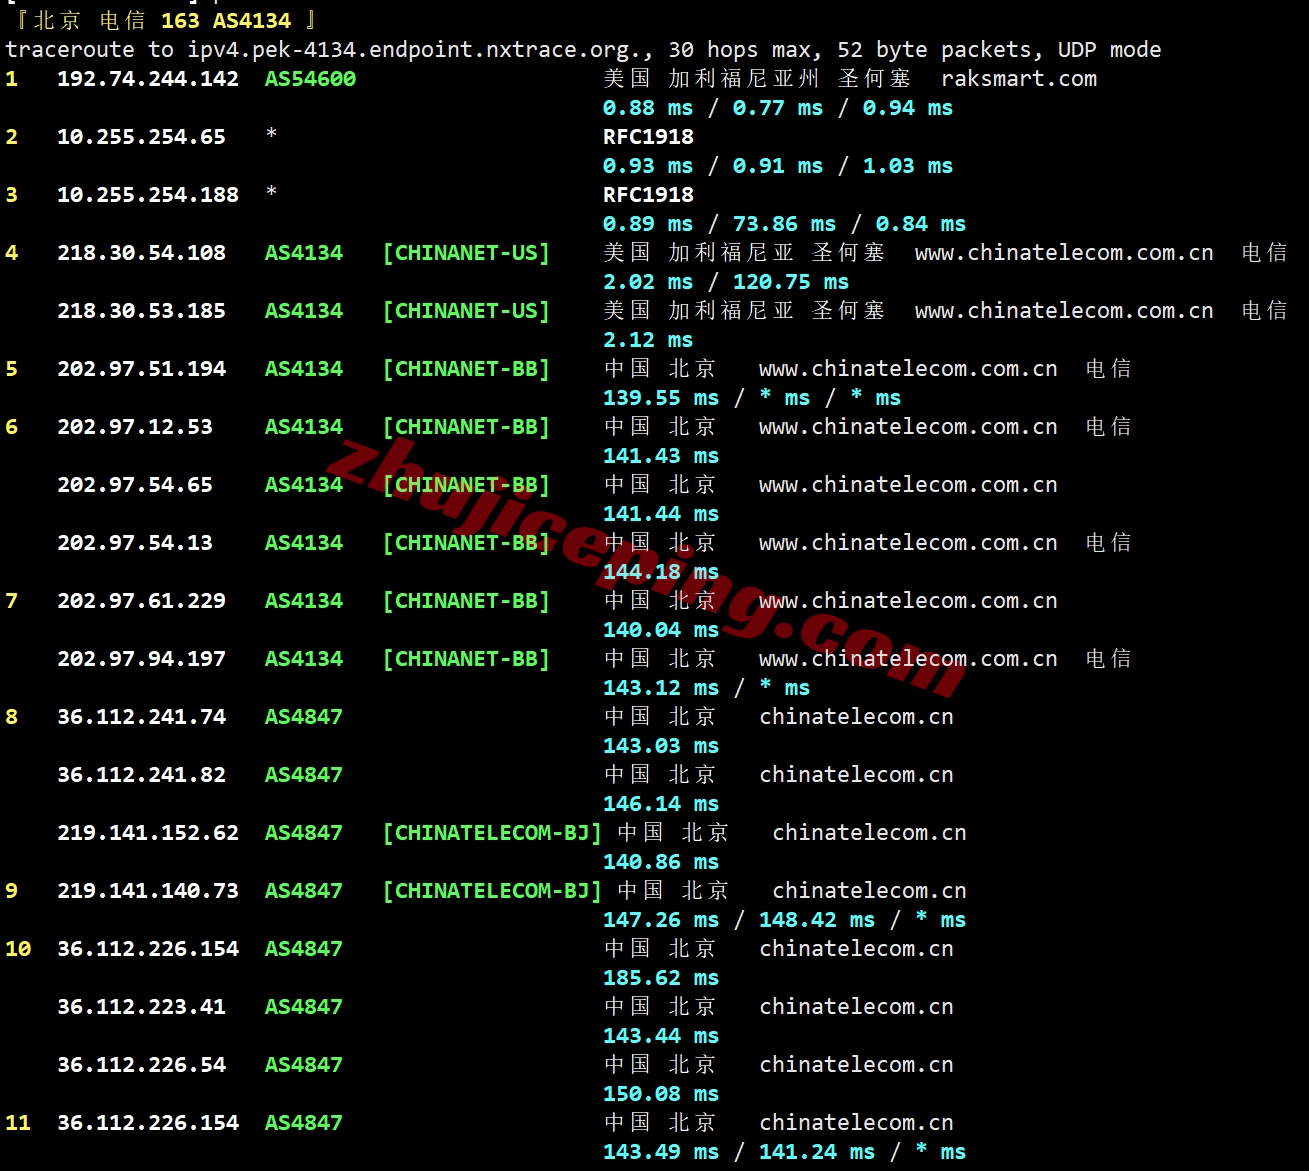
Task: Select the private IP 10.255.254.65
Action: pyautogui.click(x=141, y=137)
